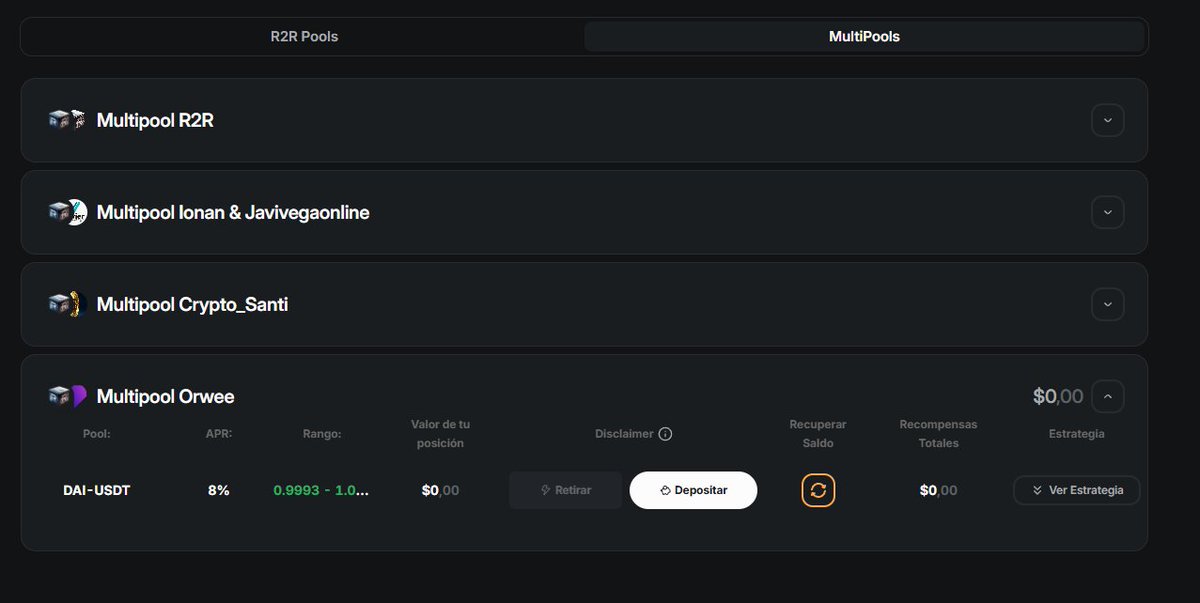
Task: Click the Recompensas Totales $0,00 amount
Action: 938,490
